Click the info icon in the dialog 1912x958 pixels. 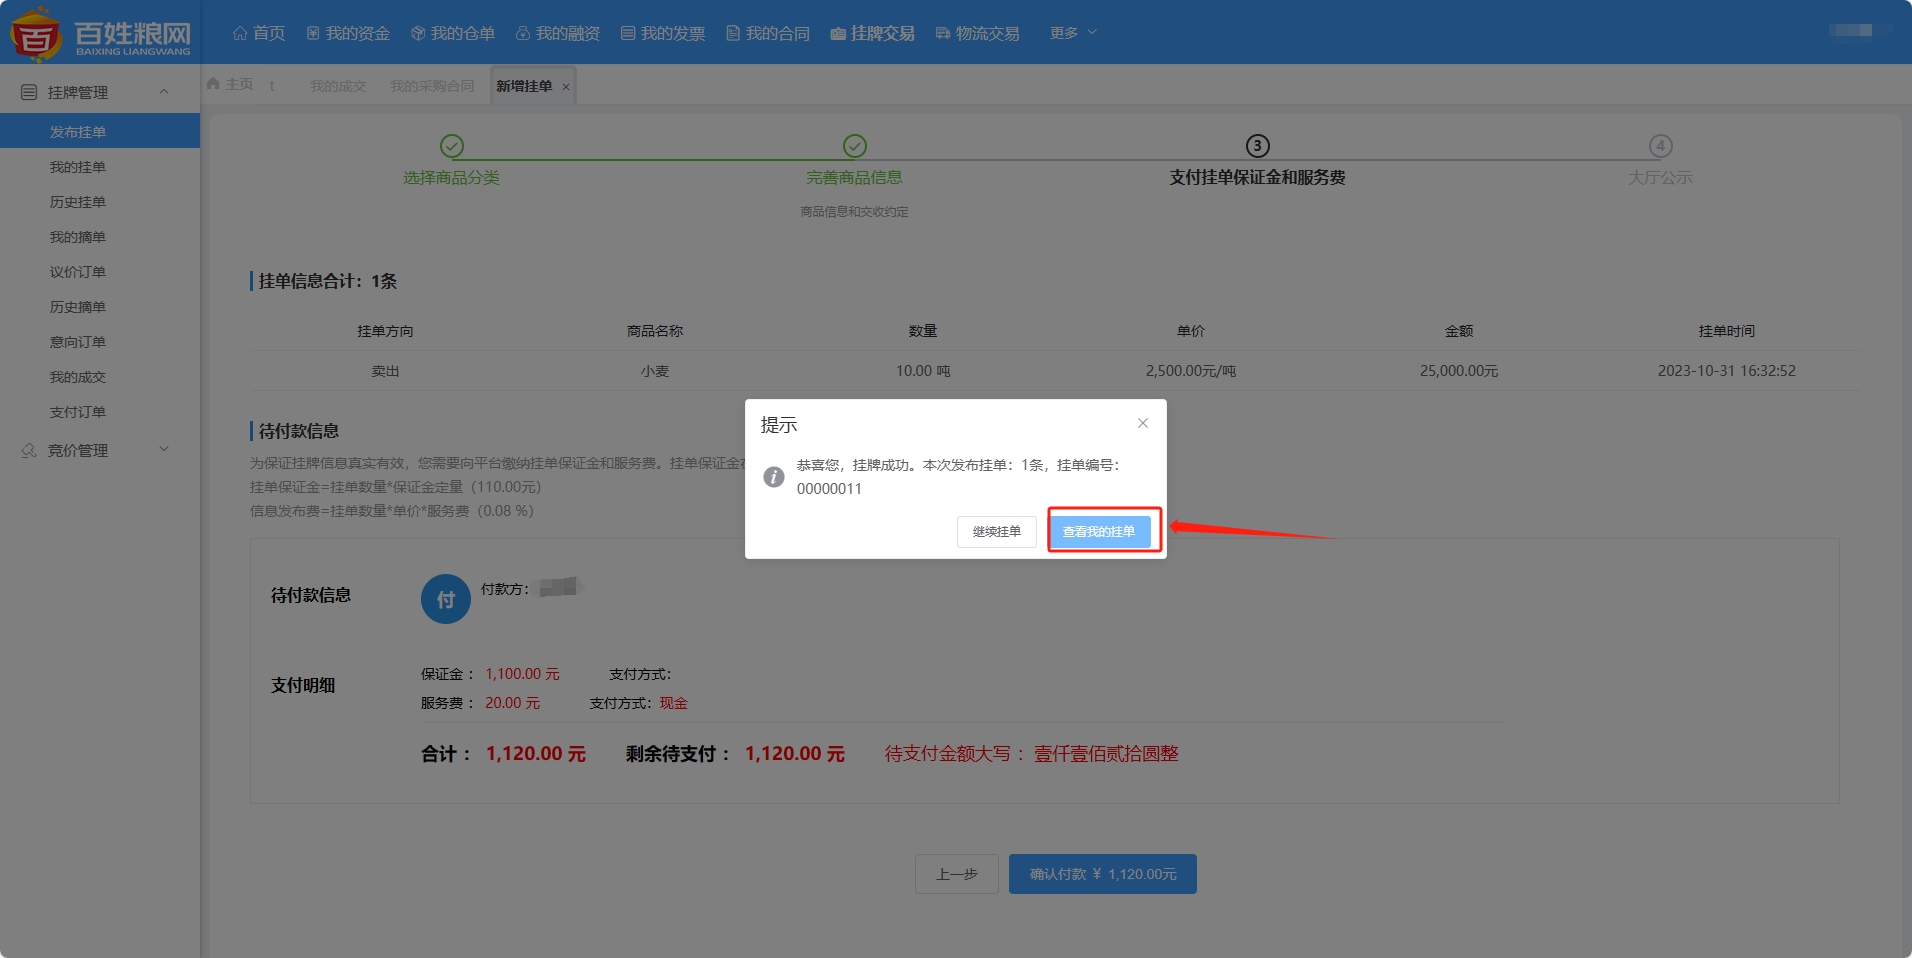pyautogui.click(x=774, y=477)
